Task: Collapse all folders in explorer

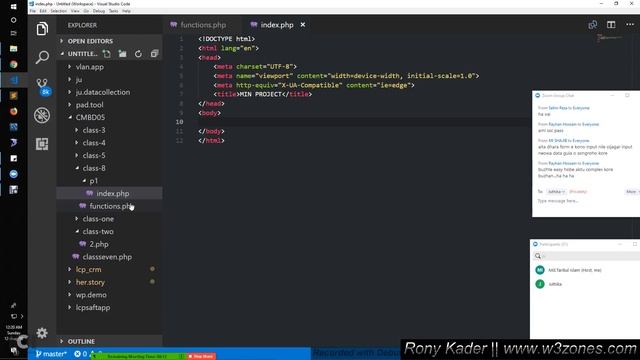Action: (154, 53)
